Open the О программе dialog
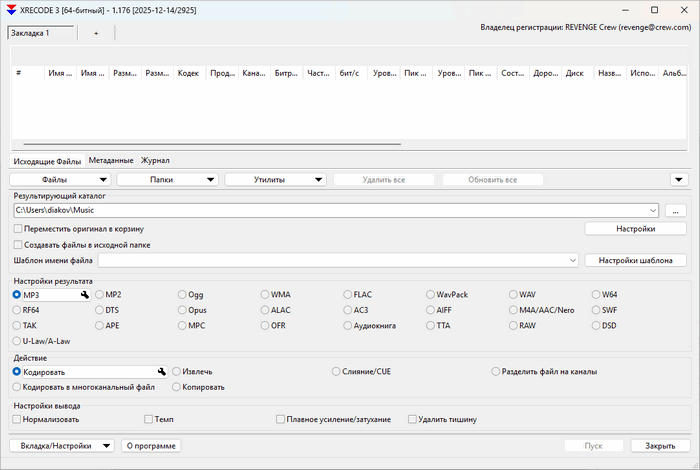 pos(151,446)
